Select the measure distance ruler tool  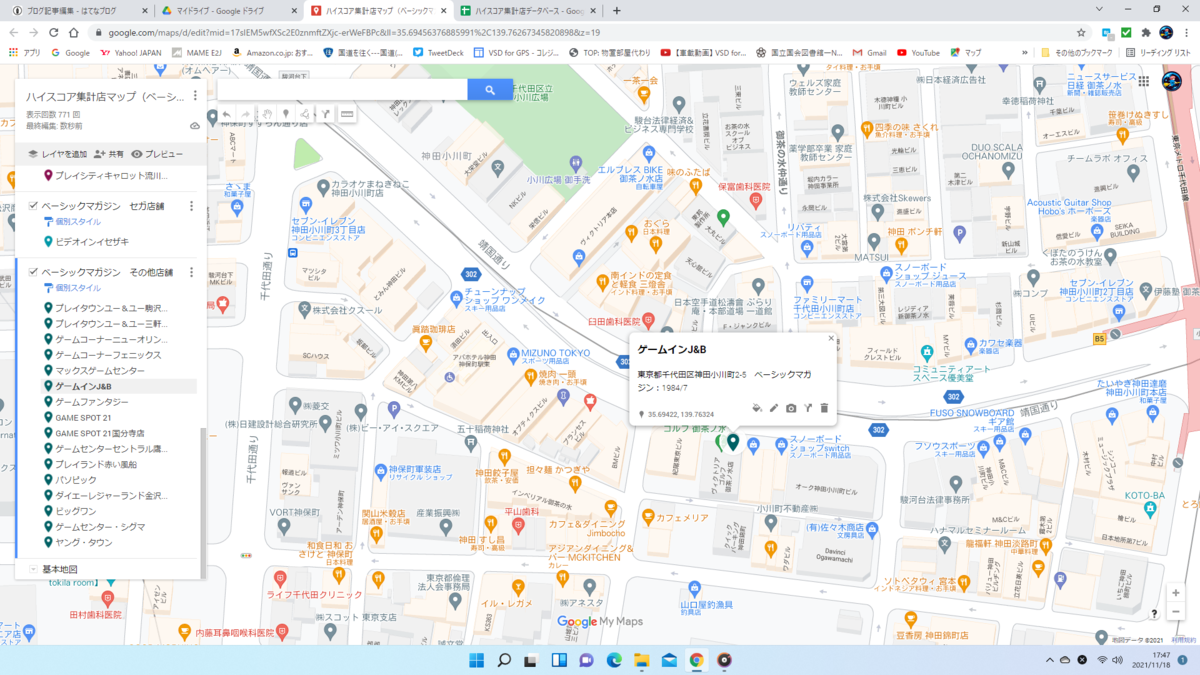pyautogui.click(x=347, y=115)
